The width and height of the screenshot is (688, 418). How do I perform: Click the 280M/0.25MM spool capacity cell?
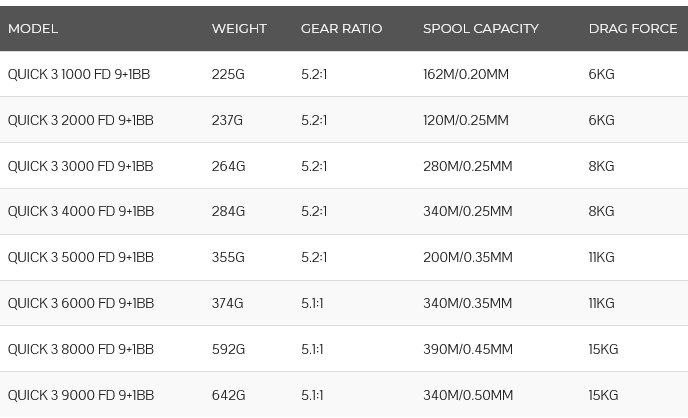[467, 167]
